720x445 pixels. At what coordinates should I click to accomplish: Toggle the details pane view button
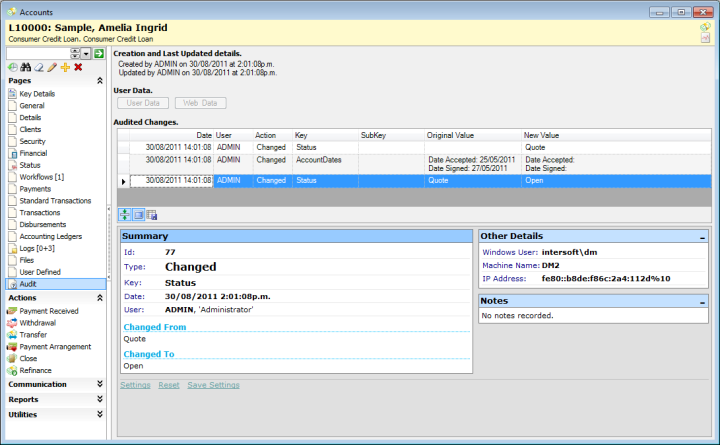click(x=138, y=215)
